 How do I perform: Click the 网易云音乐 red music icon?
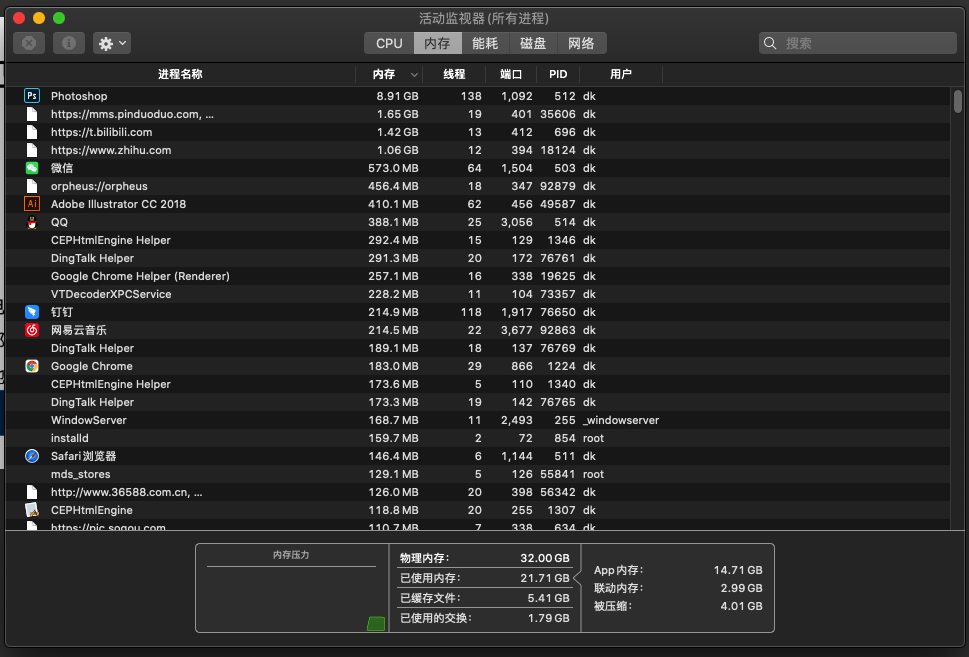pos(31,330)
